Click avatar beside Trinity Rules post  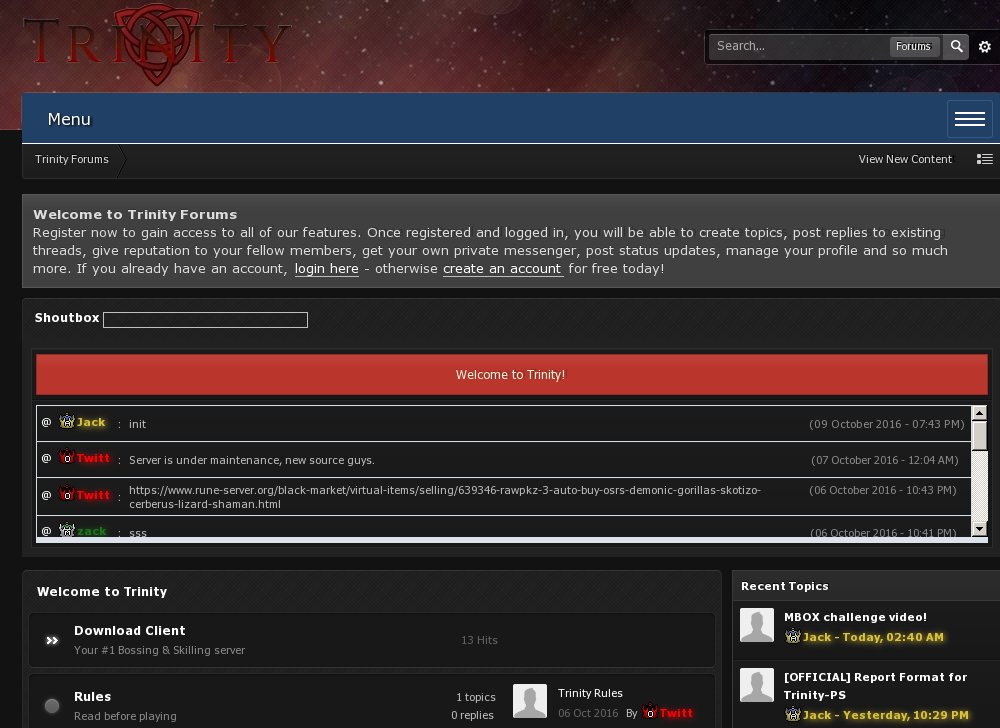(x=530, y=701)
